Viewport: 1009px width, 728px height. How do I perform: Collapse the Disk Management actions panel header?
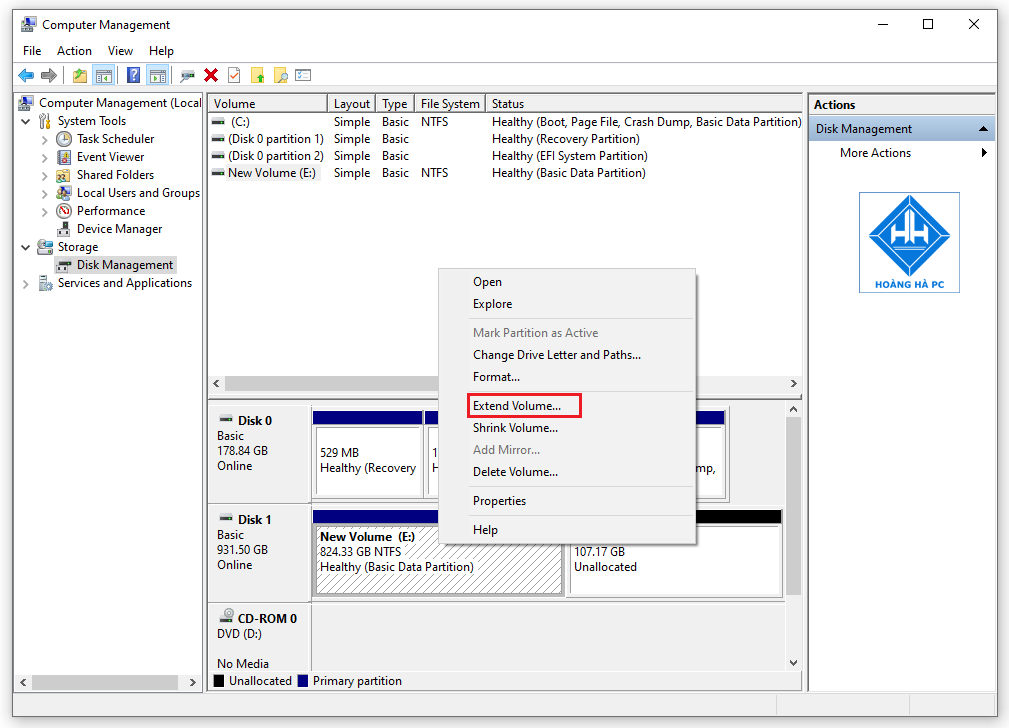click(x=983, y=128)
